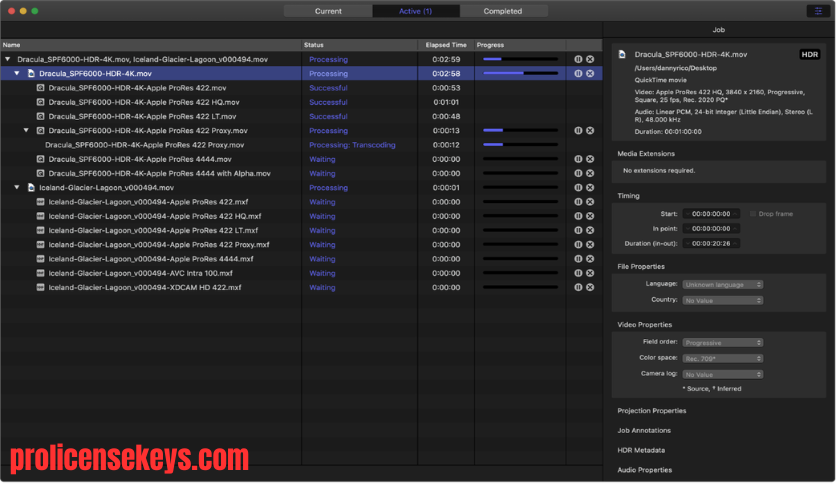This screenshot has height=484, width=836.
Task: Click the HDR badge in the Job inspector
Action: [809, 54]
